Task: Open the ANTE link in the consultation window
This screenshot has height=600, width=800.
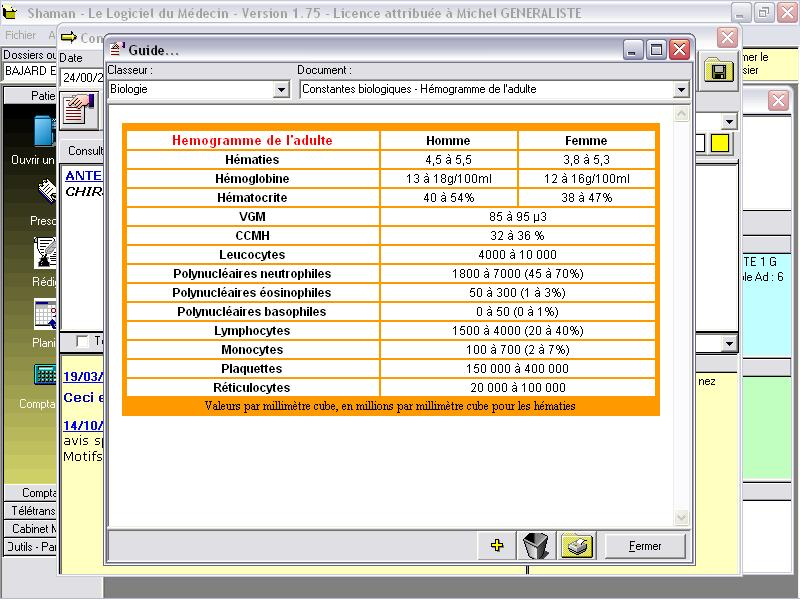Action: coord(84,176)
